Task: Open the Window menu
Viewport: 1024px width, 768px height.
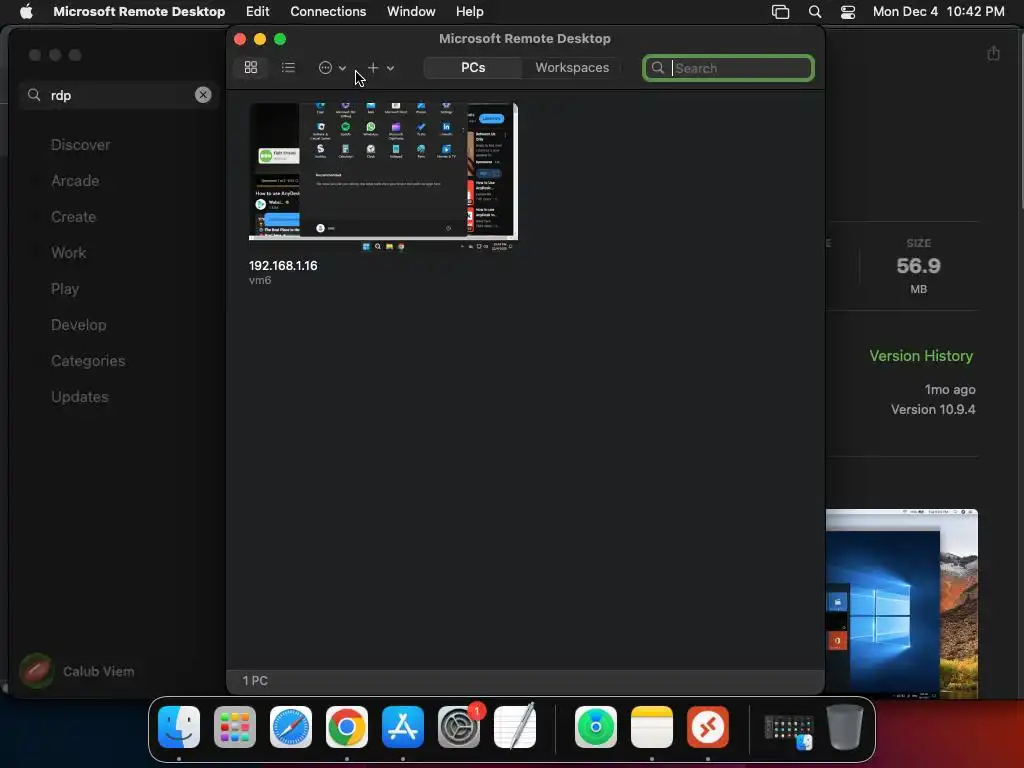Action: pyautogui.click(x=411, y=12)
